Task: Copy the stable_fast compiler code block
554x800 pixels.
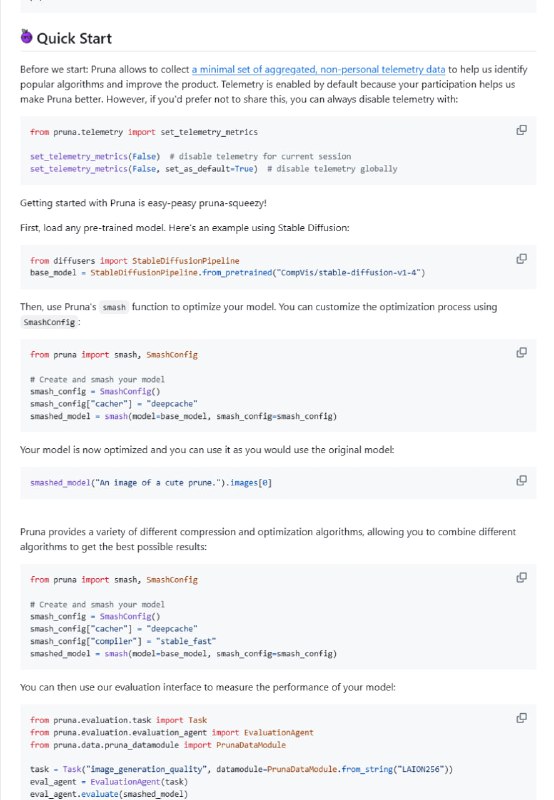Action: click(521, 578)
